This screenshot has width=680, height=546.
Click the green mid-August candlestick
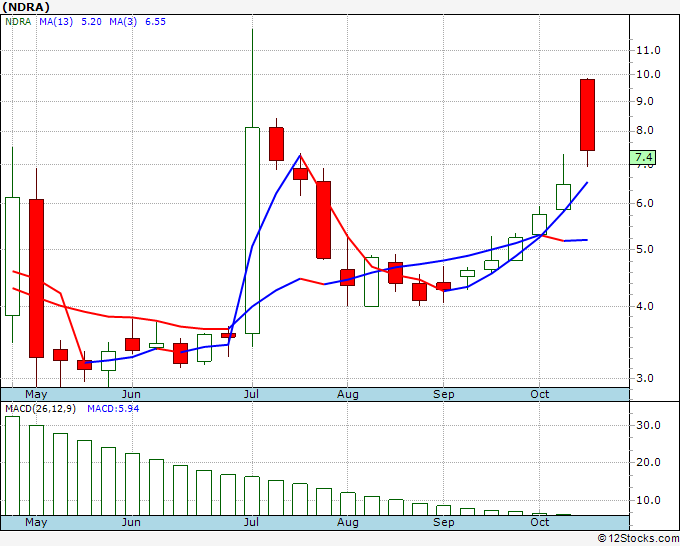click(x=372, y=282)
